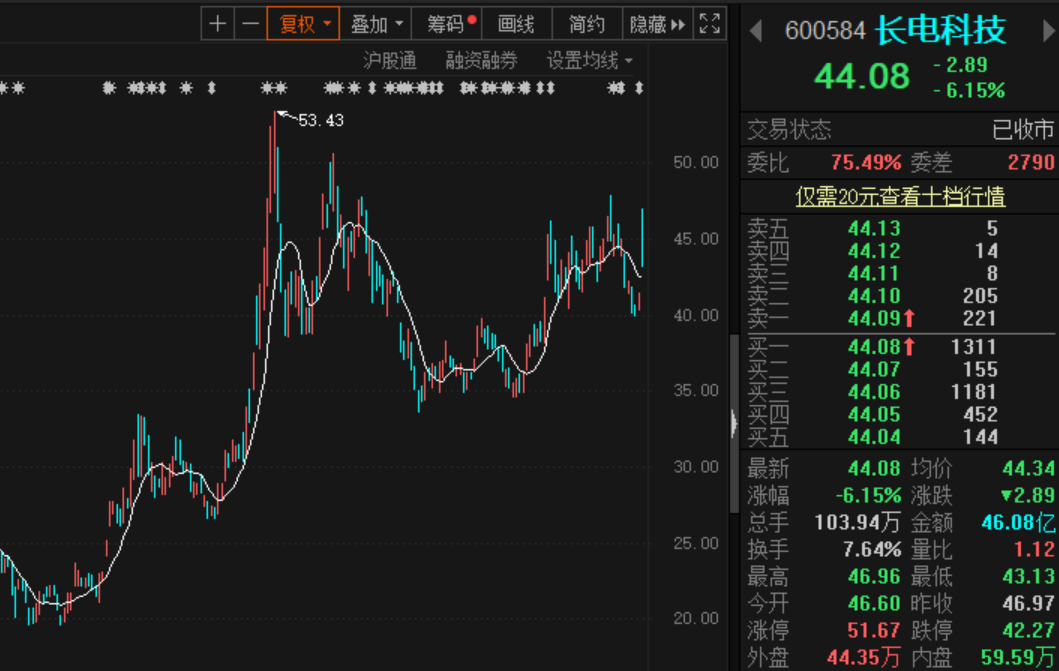Click 外盘 value 44.35万
Viewport: 1059px width, 671px height.
[864, 657]
